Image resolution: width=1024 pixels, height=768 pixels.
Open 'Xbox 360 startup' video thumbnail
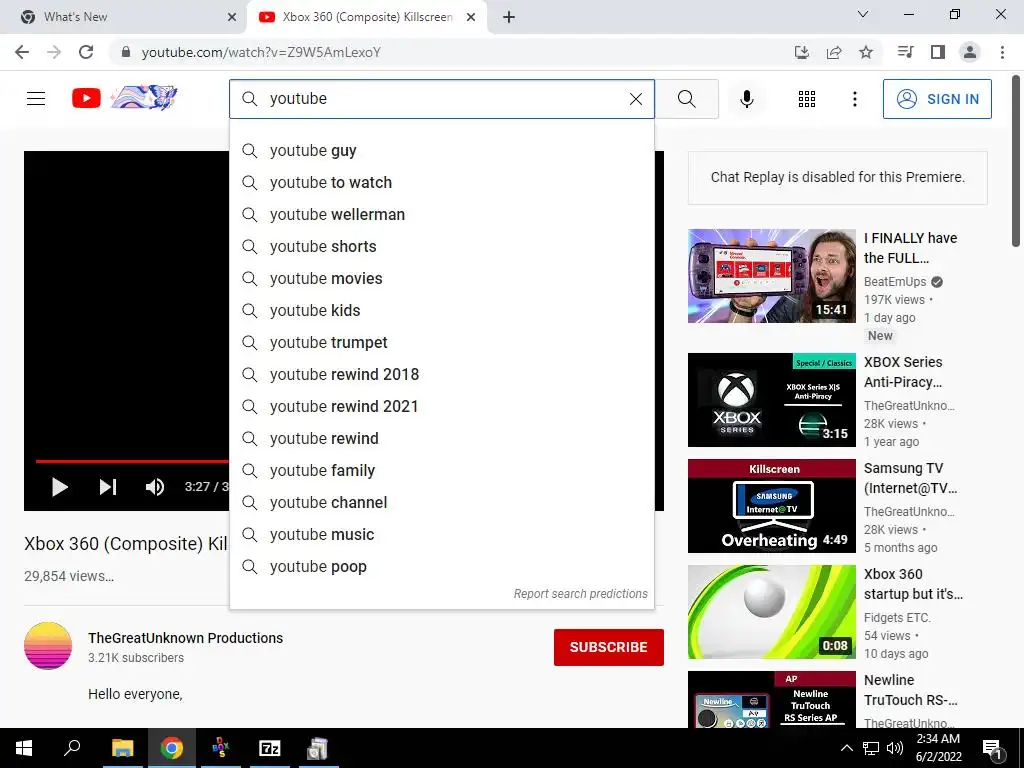tap(771, 612)
